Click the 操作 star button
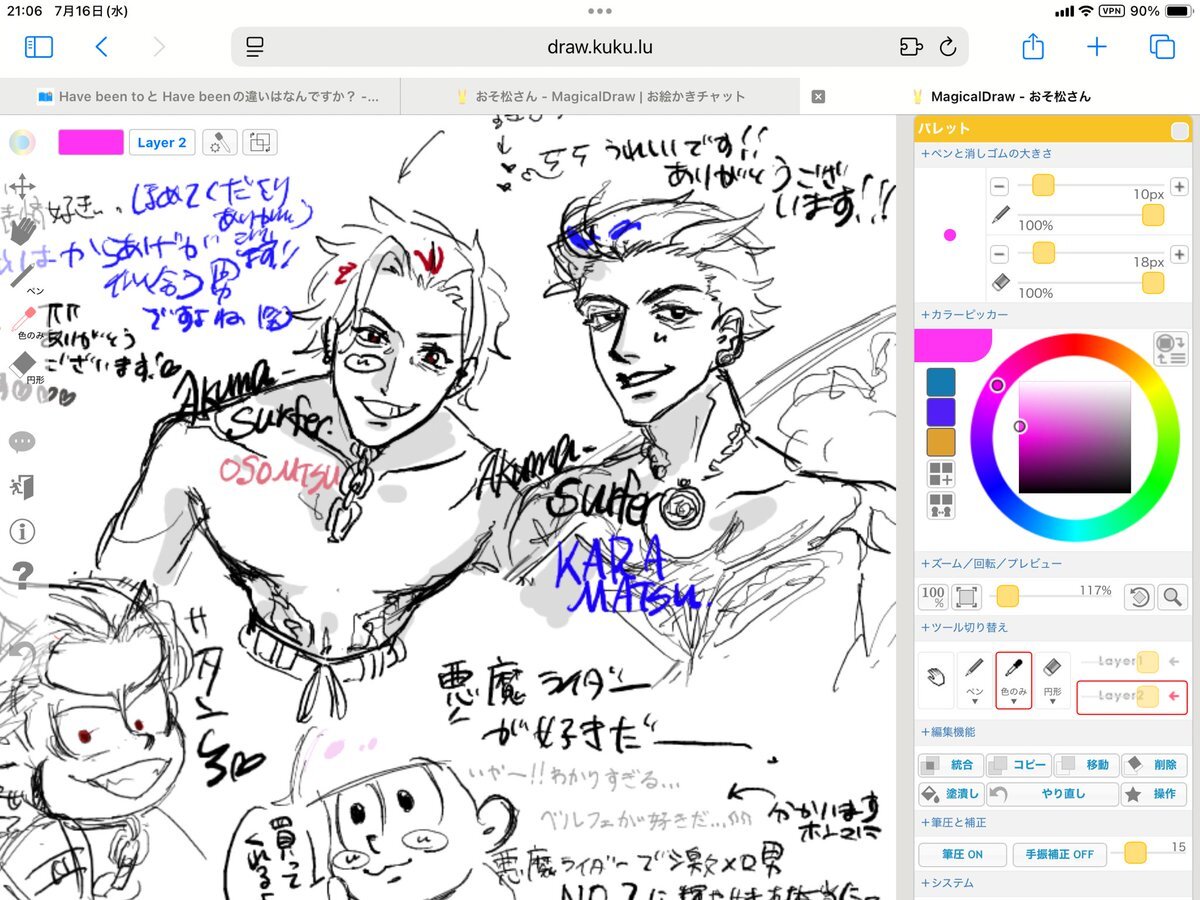This screenshot has width=1200, height=900. 1154,794
